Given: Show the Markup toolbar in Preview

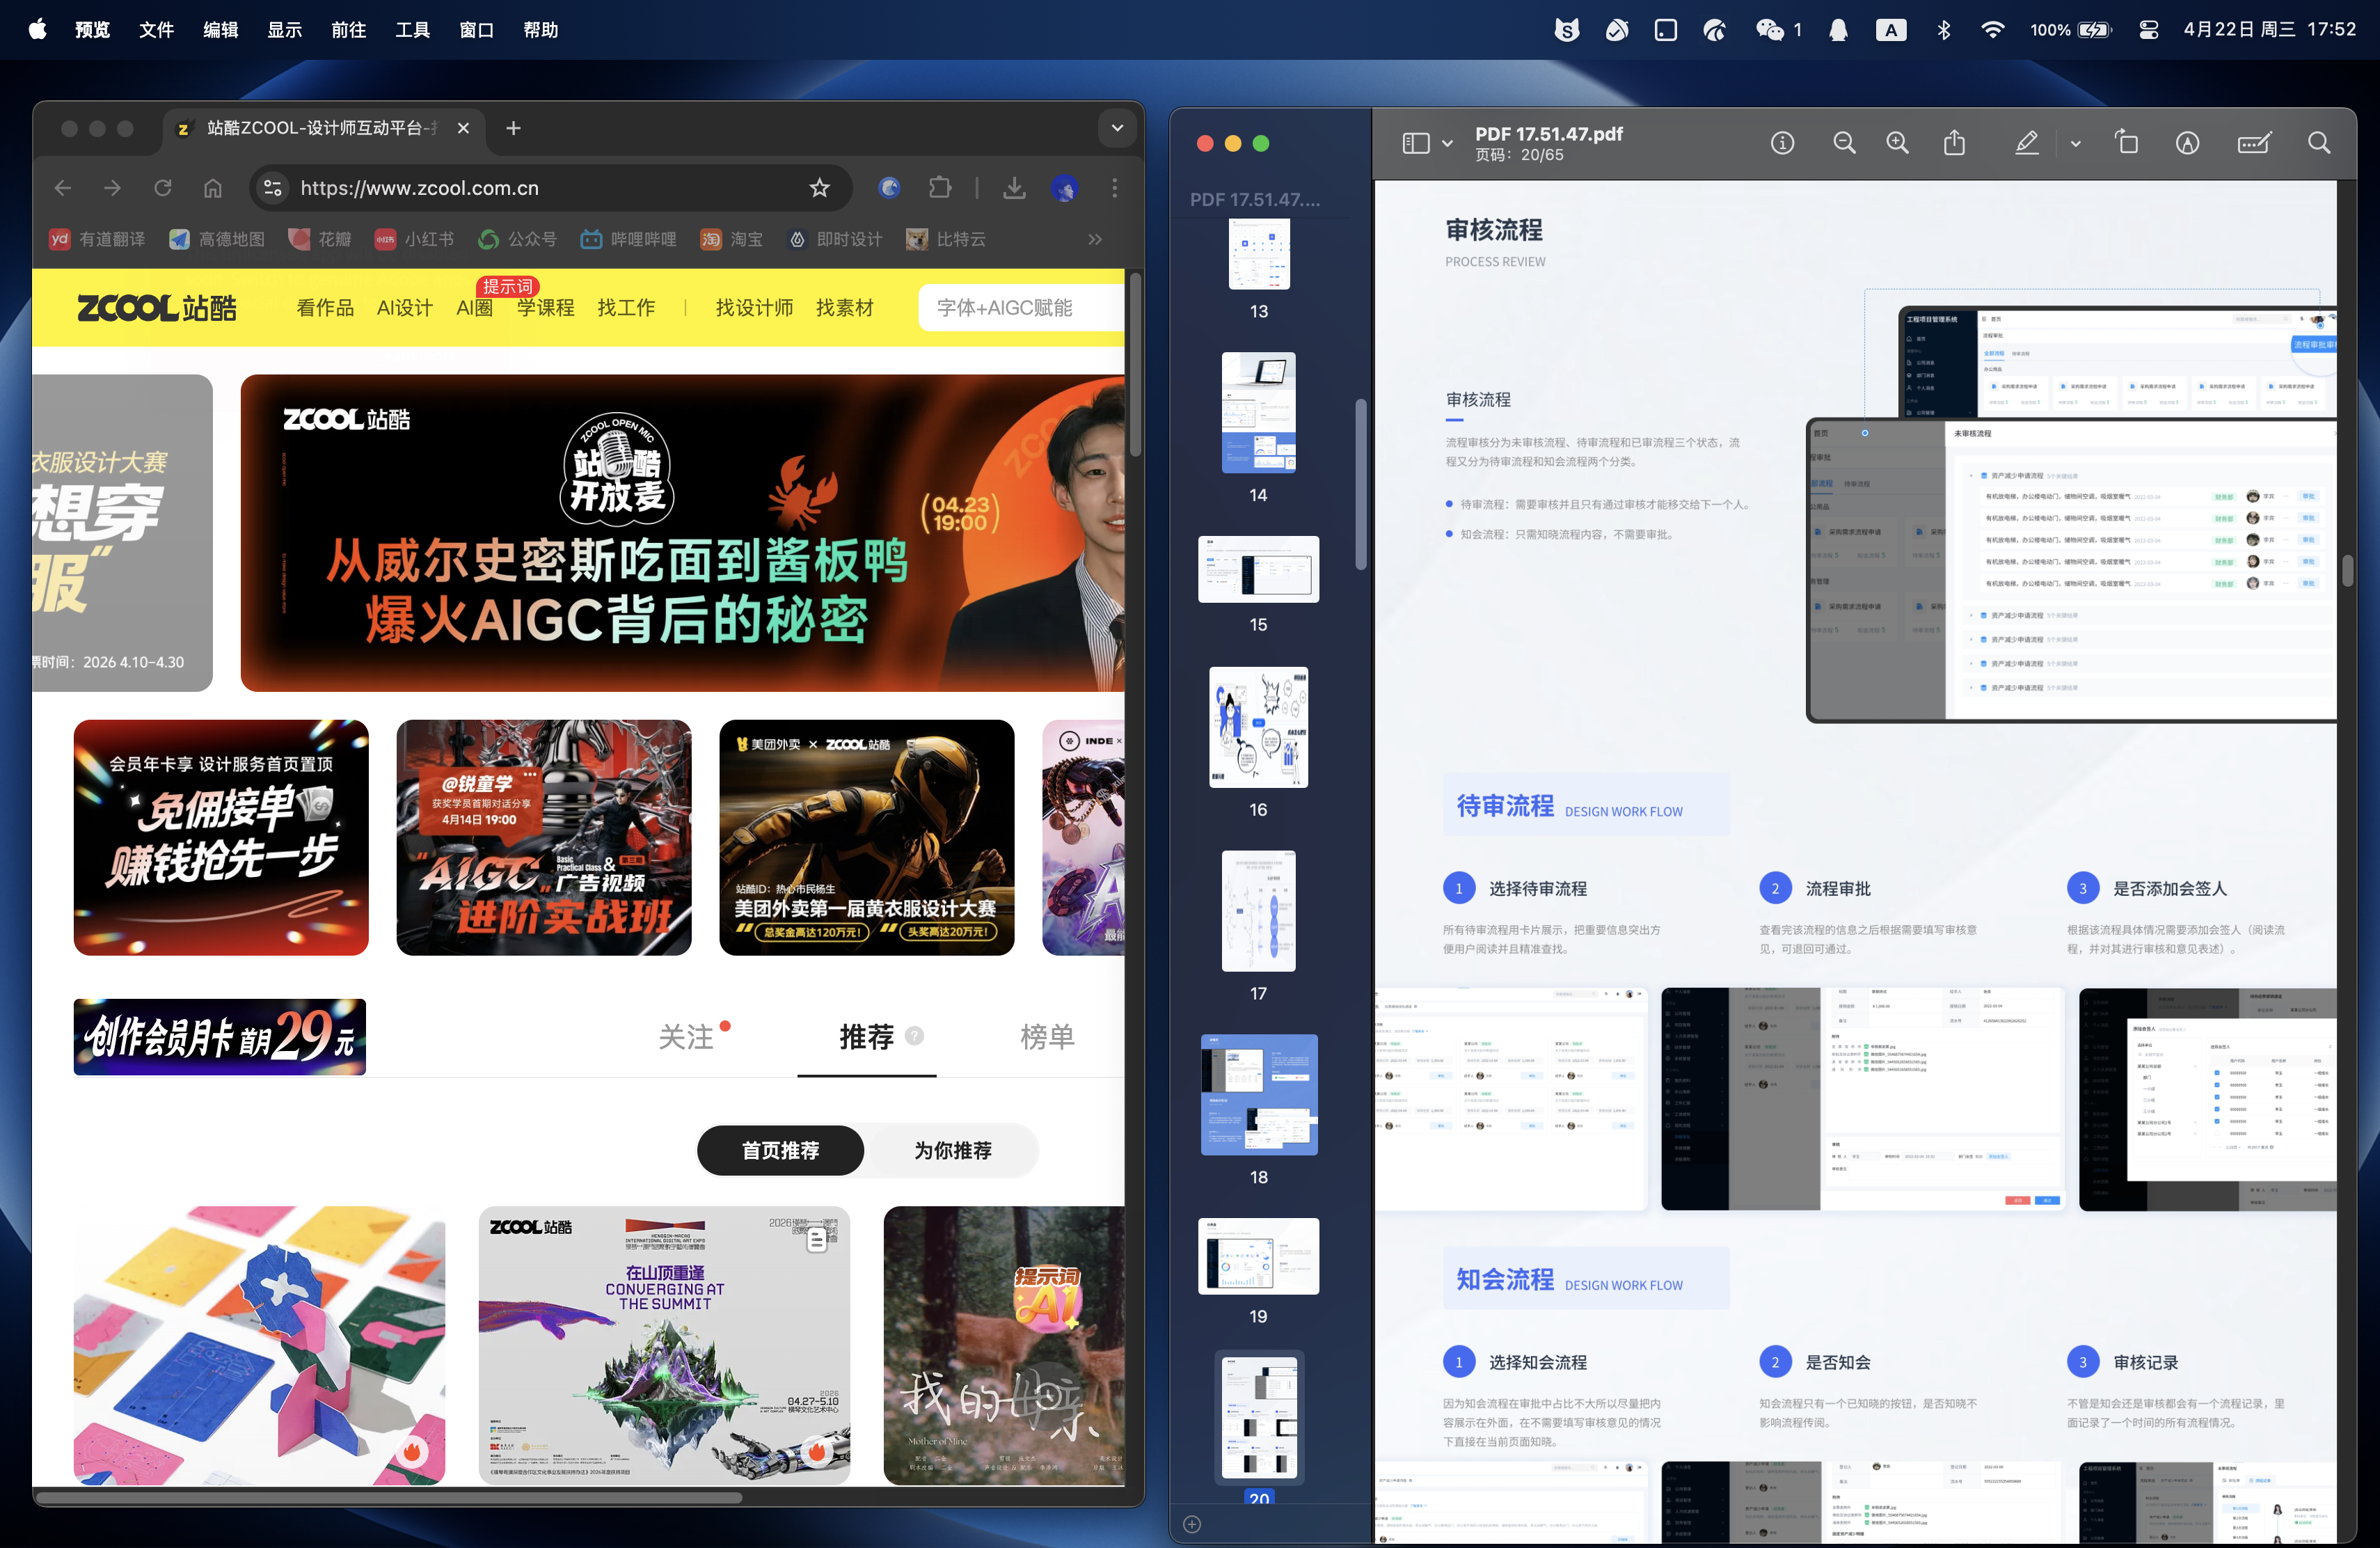Looking at the screenshot, I should pyautogui.click(x=2187, y=143).
